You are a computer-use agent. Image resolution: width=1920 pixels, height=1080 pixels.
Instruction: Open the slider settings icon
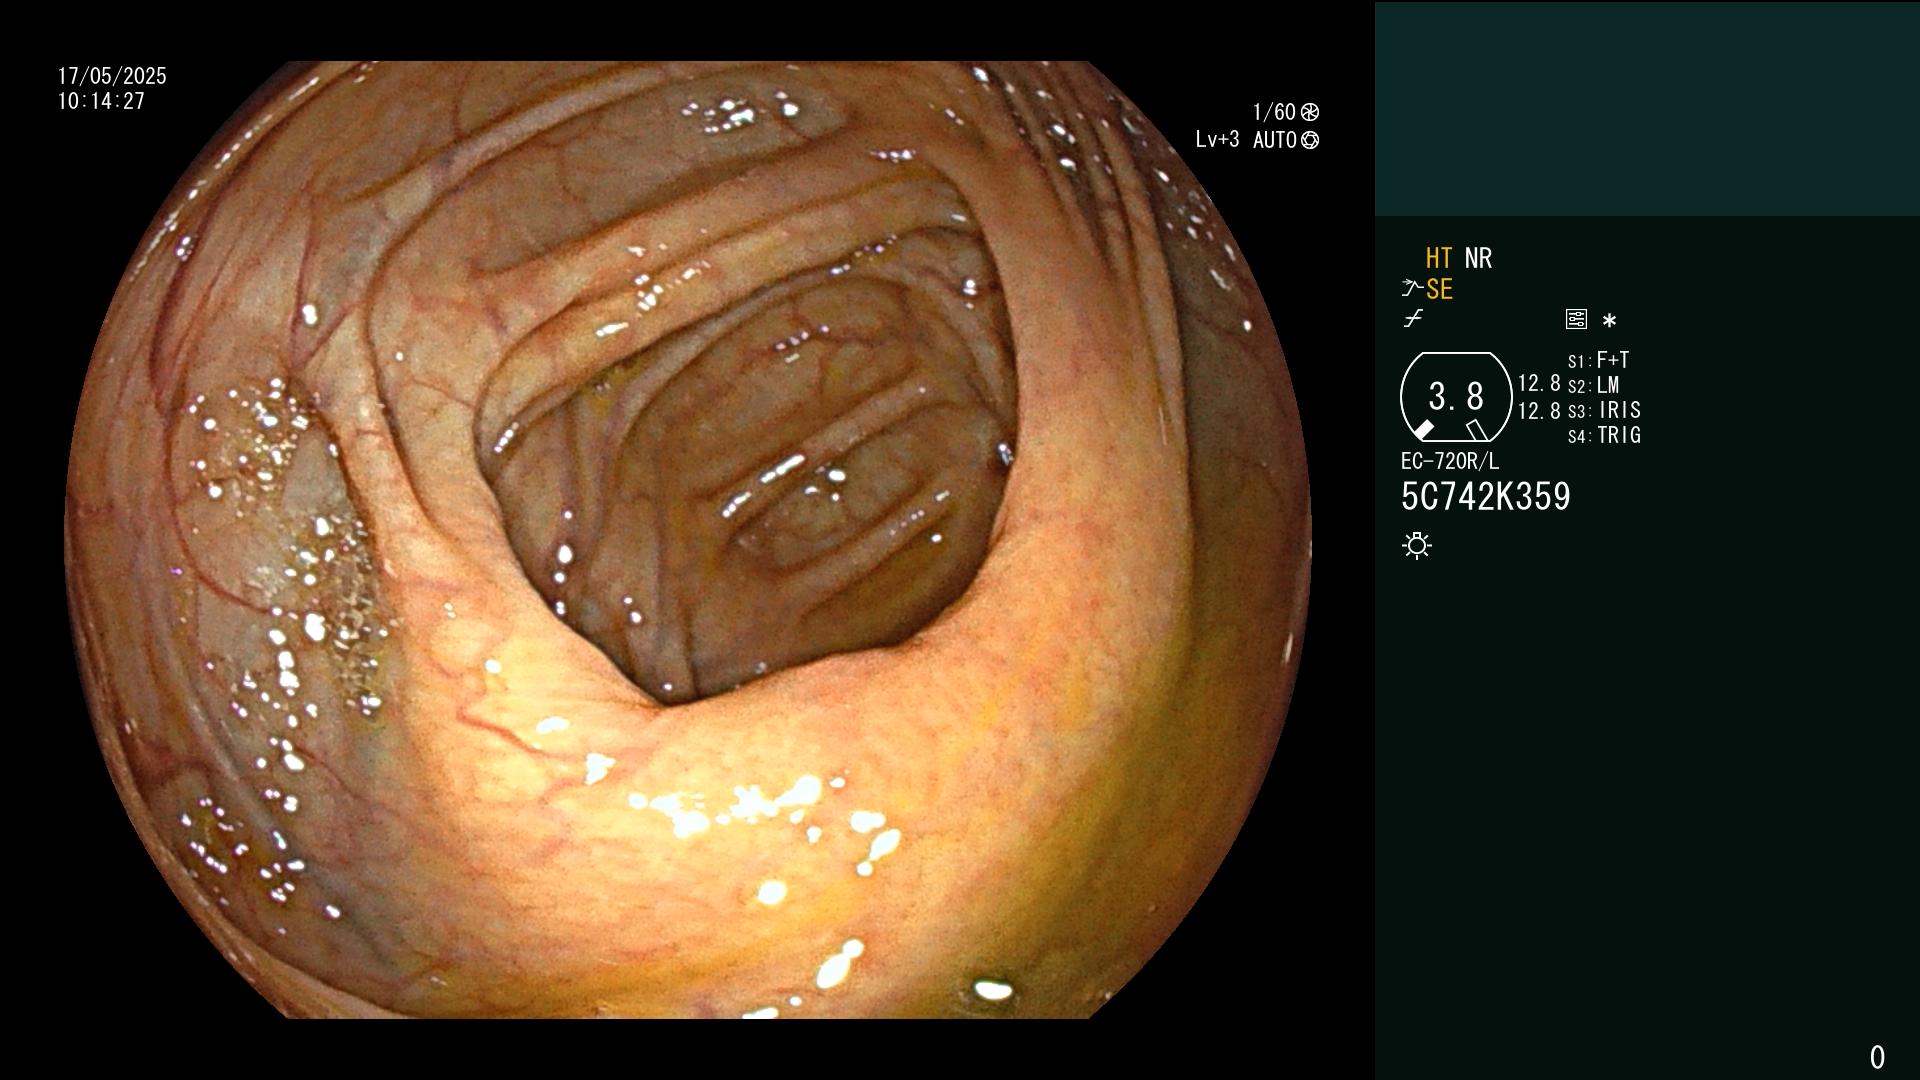[x=1576, y=320]
